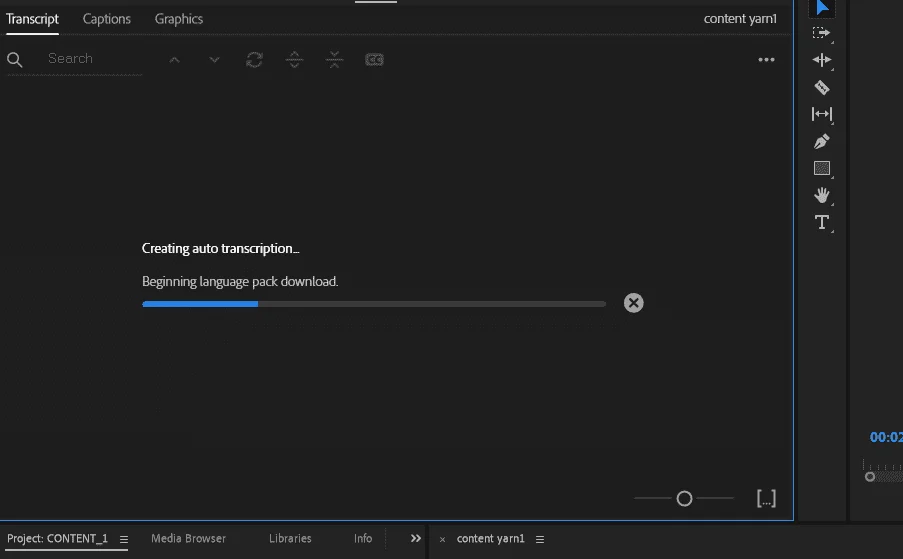Viewport: 903px width, 559px height.
Task: Cancel the auto transcription progress
Action: pos(633,303)
